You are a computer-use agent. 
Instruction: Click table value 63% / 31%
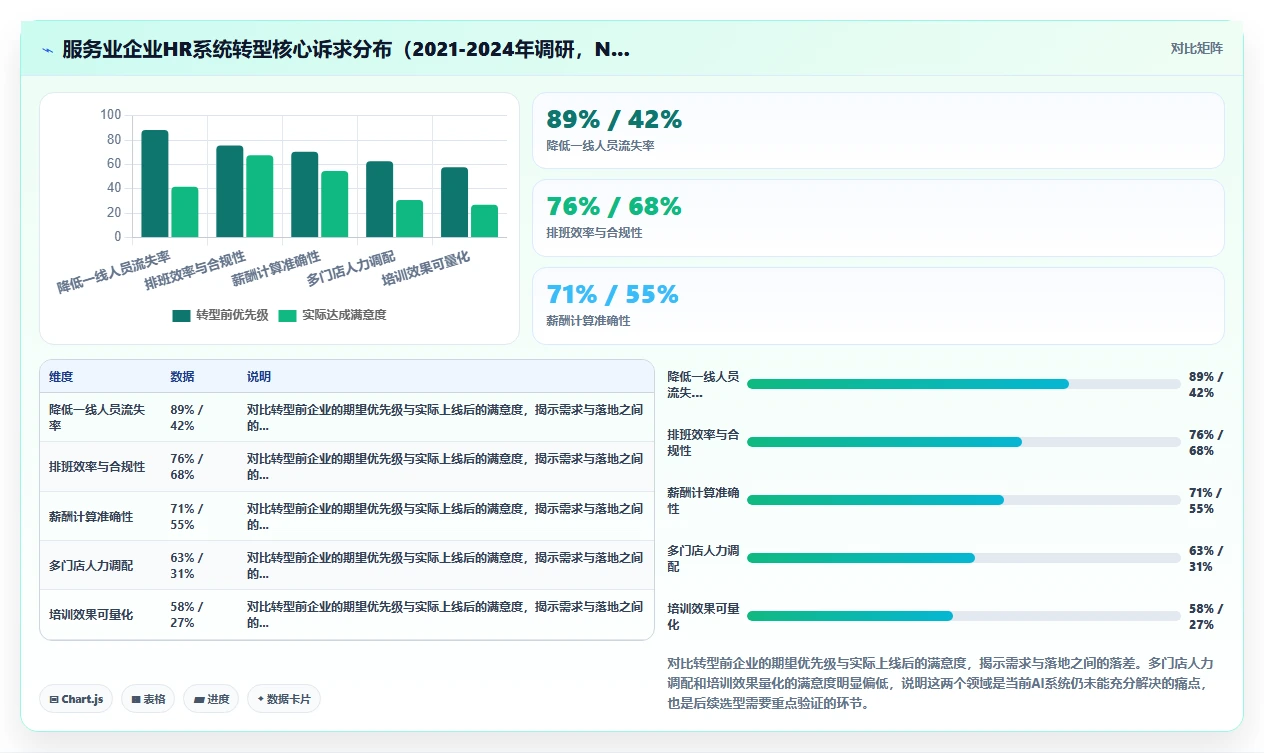(187, 565)
